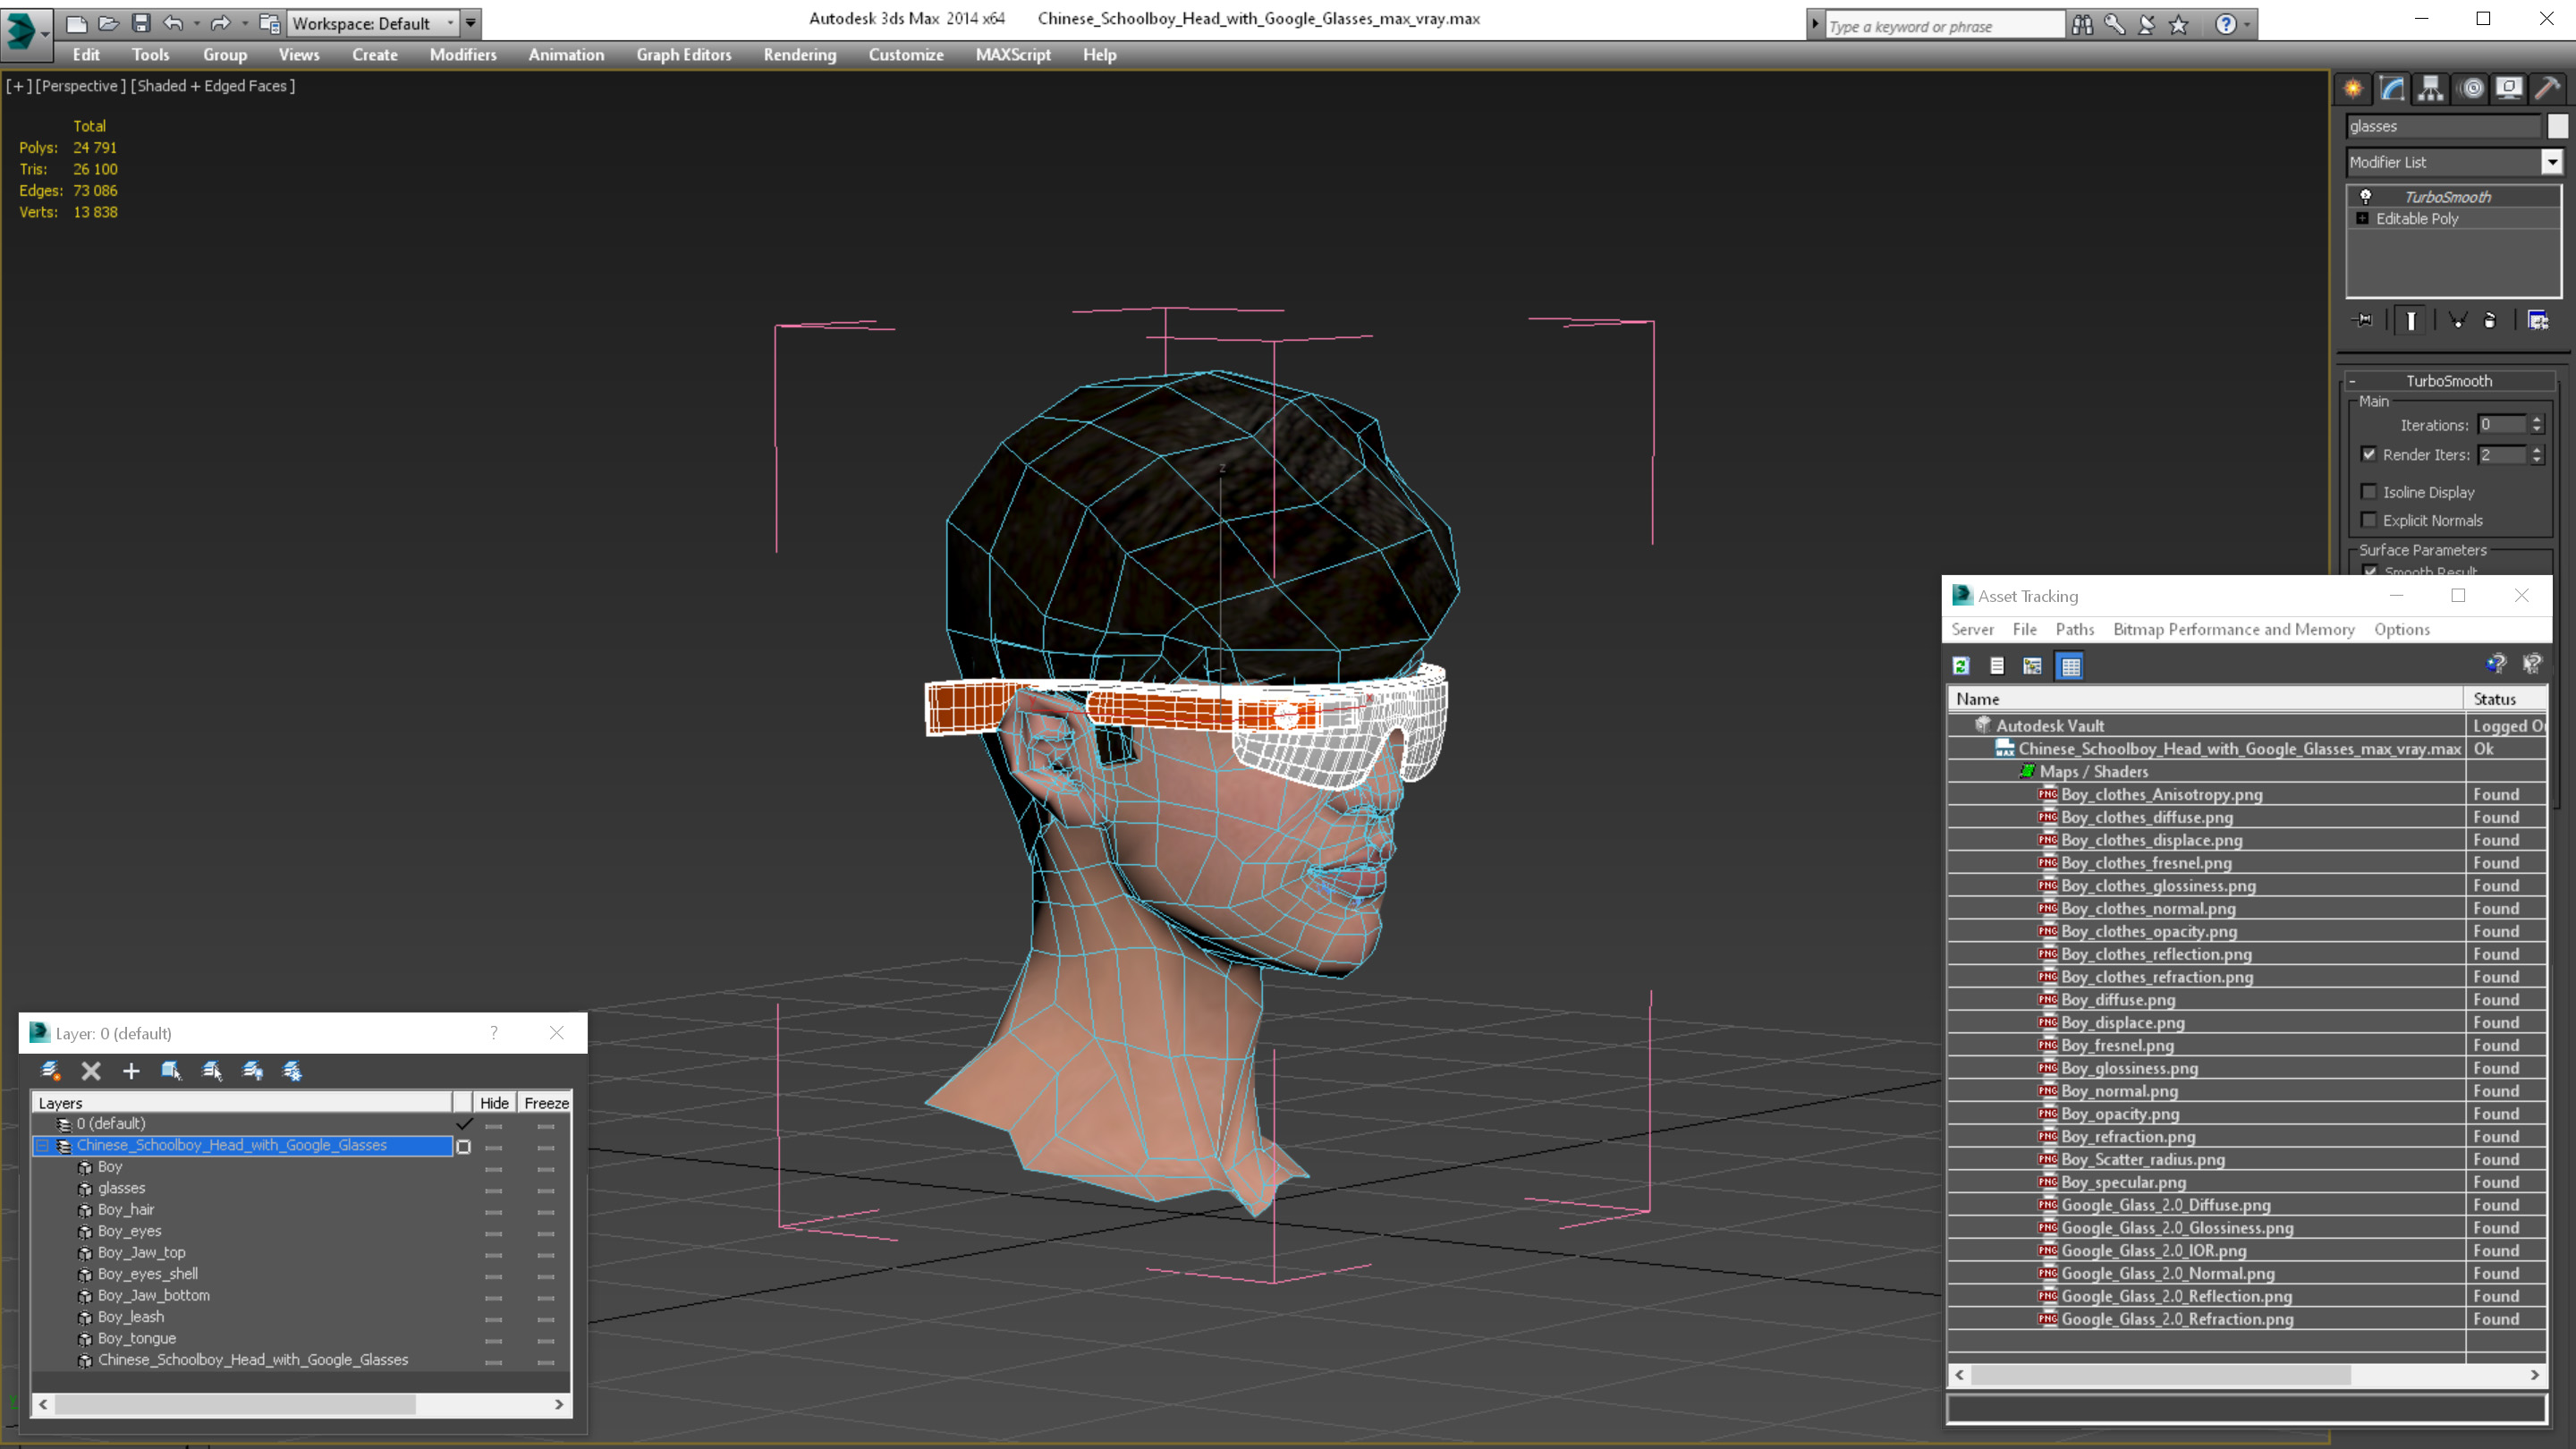Viewport: 2576px width, 1449px height.
Task: Open the Modifiers menu
Action: coord(463,55)
